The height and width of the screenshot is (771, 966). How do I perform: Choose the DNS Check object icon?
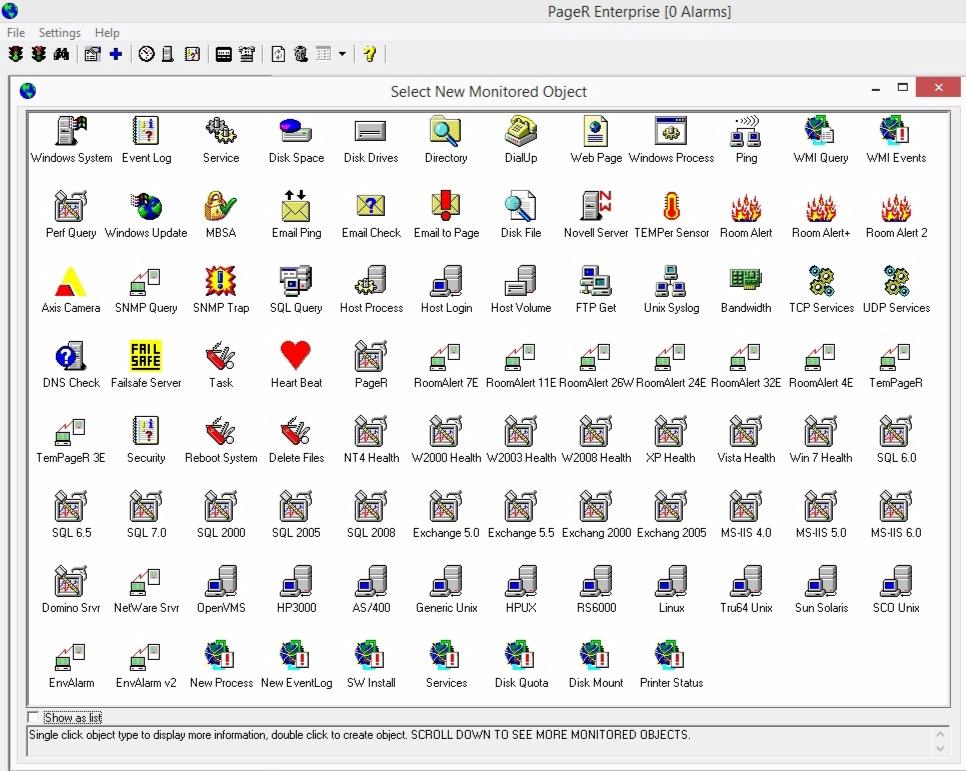click(71, 356)
